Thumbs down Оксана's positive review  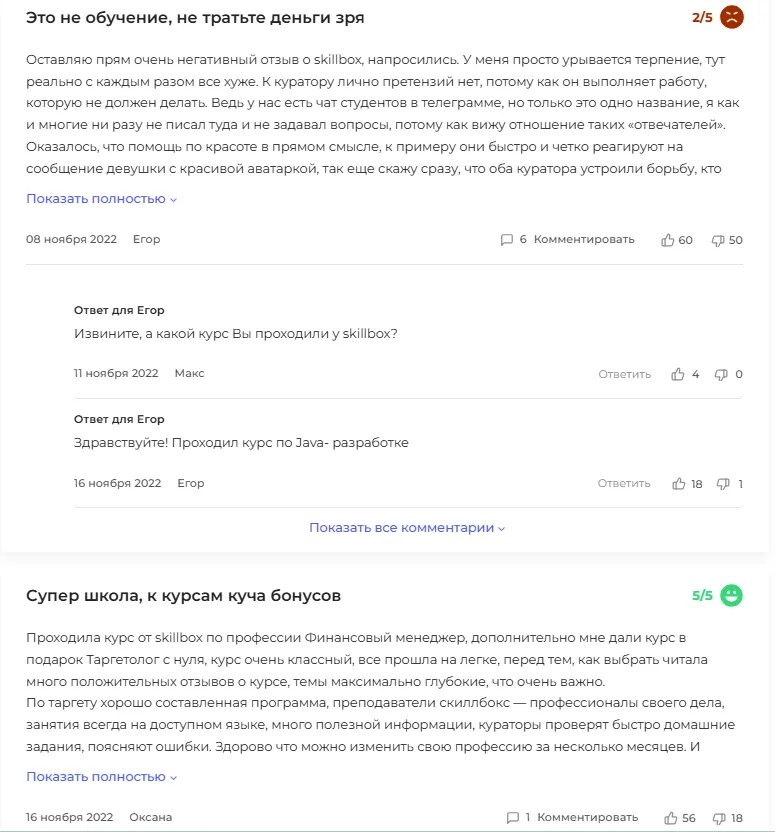(x=719, y=818)
